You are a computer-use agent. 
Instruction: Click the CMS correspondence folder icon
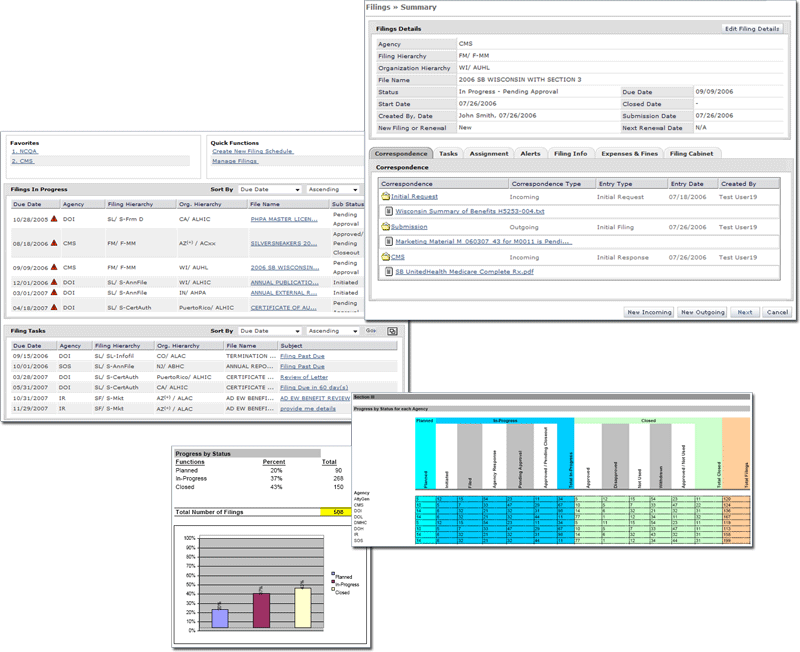(386, 257)
